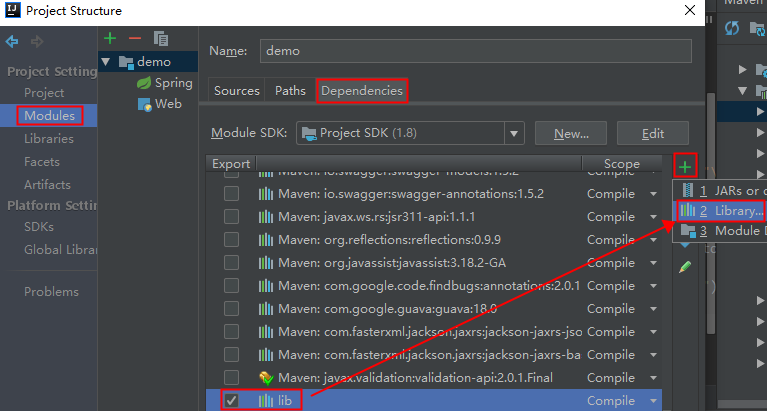This screenshot has height=411, width=767.
Task: Click the Maven window folder reimport icon
Action: click(x=759, y=29)
